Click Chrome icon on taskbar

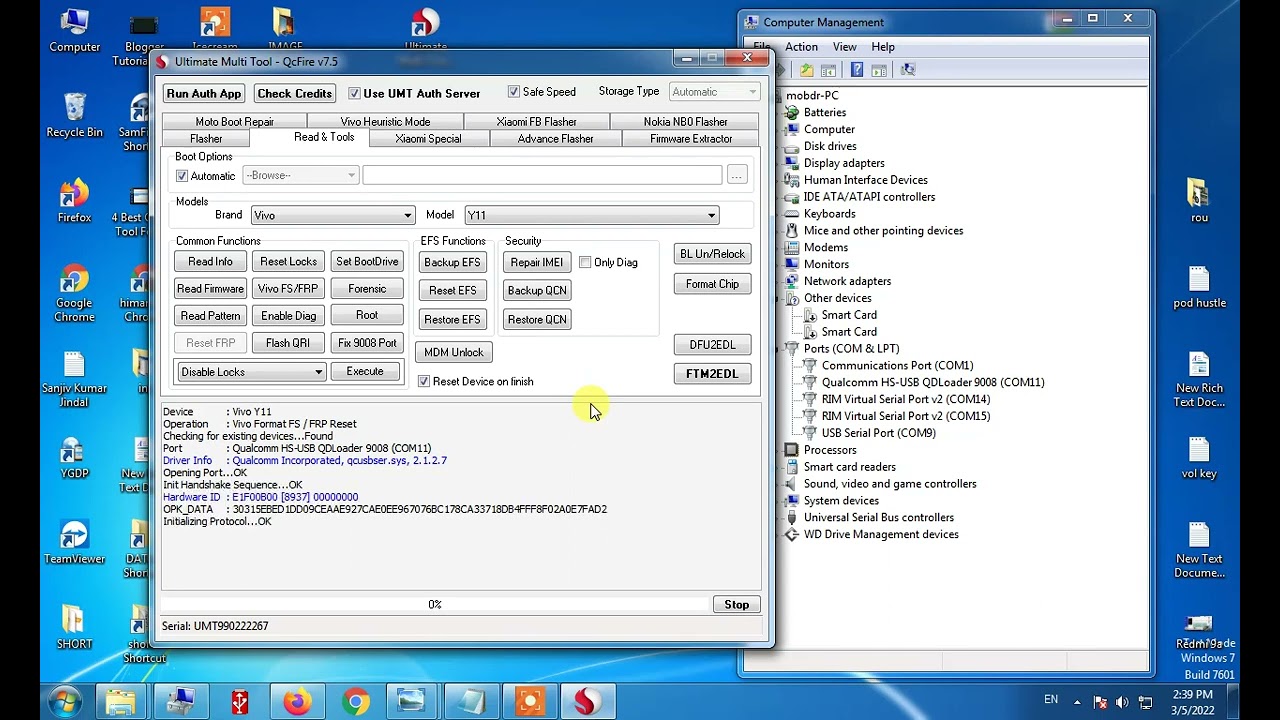355,702
